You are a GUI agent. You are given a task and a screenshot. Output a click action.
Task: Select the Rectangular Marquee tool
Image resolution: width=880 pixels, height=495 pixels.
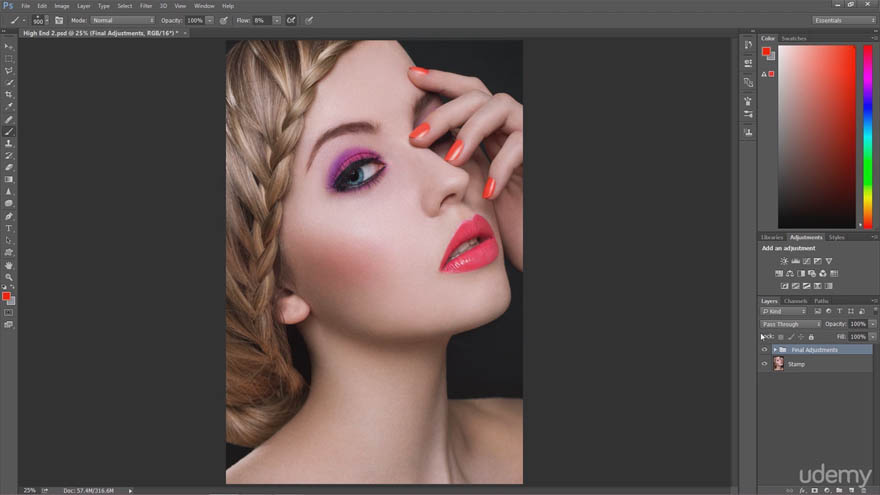[8, 58]
